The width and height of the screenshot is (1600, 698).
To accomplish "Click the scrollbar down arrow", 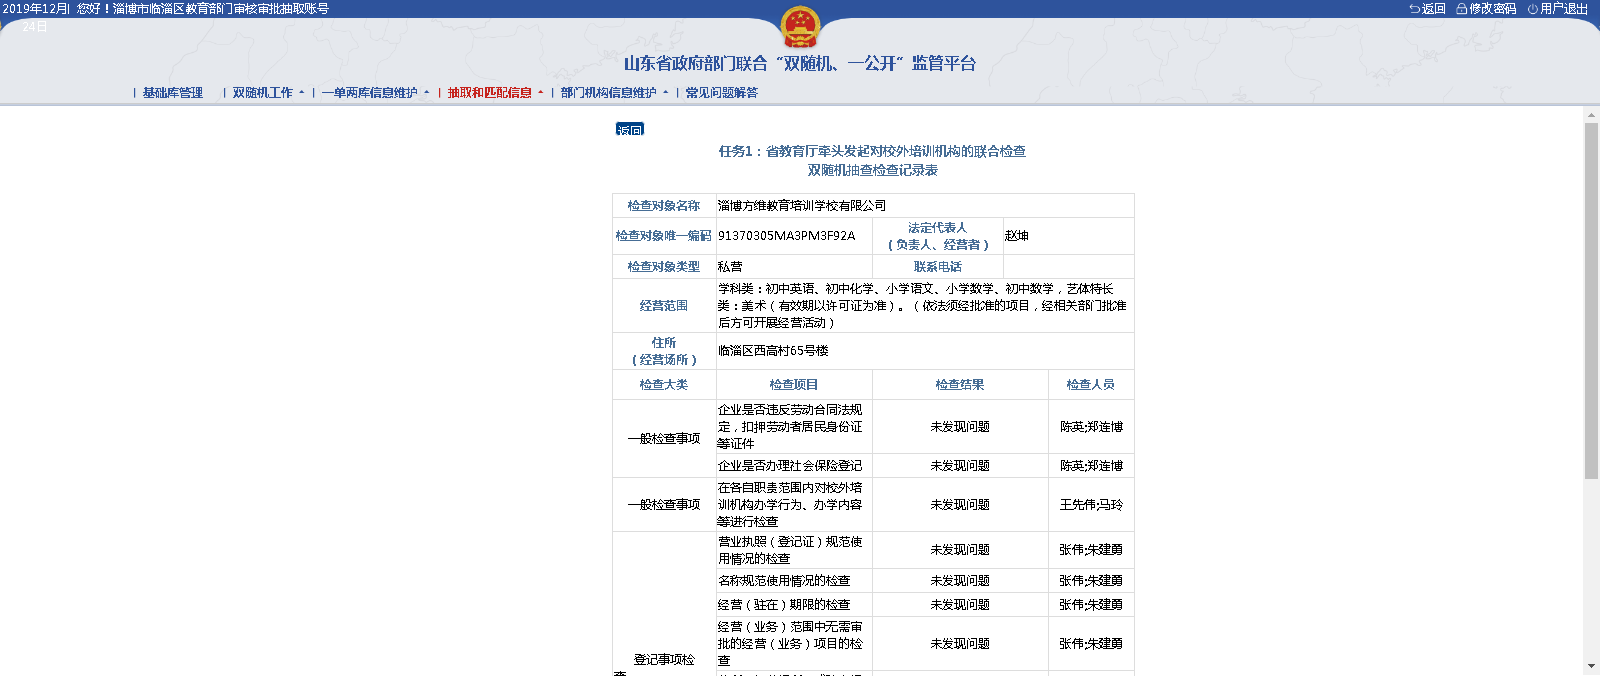I will pos(1591,666).
